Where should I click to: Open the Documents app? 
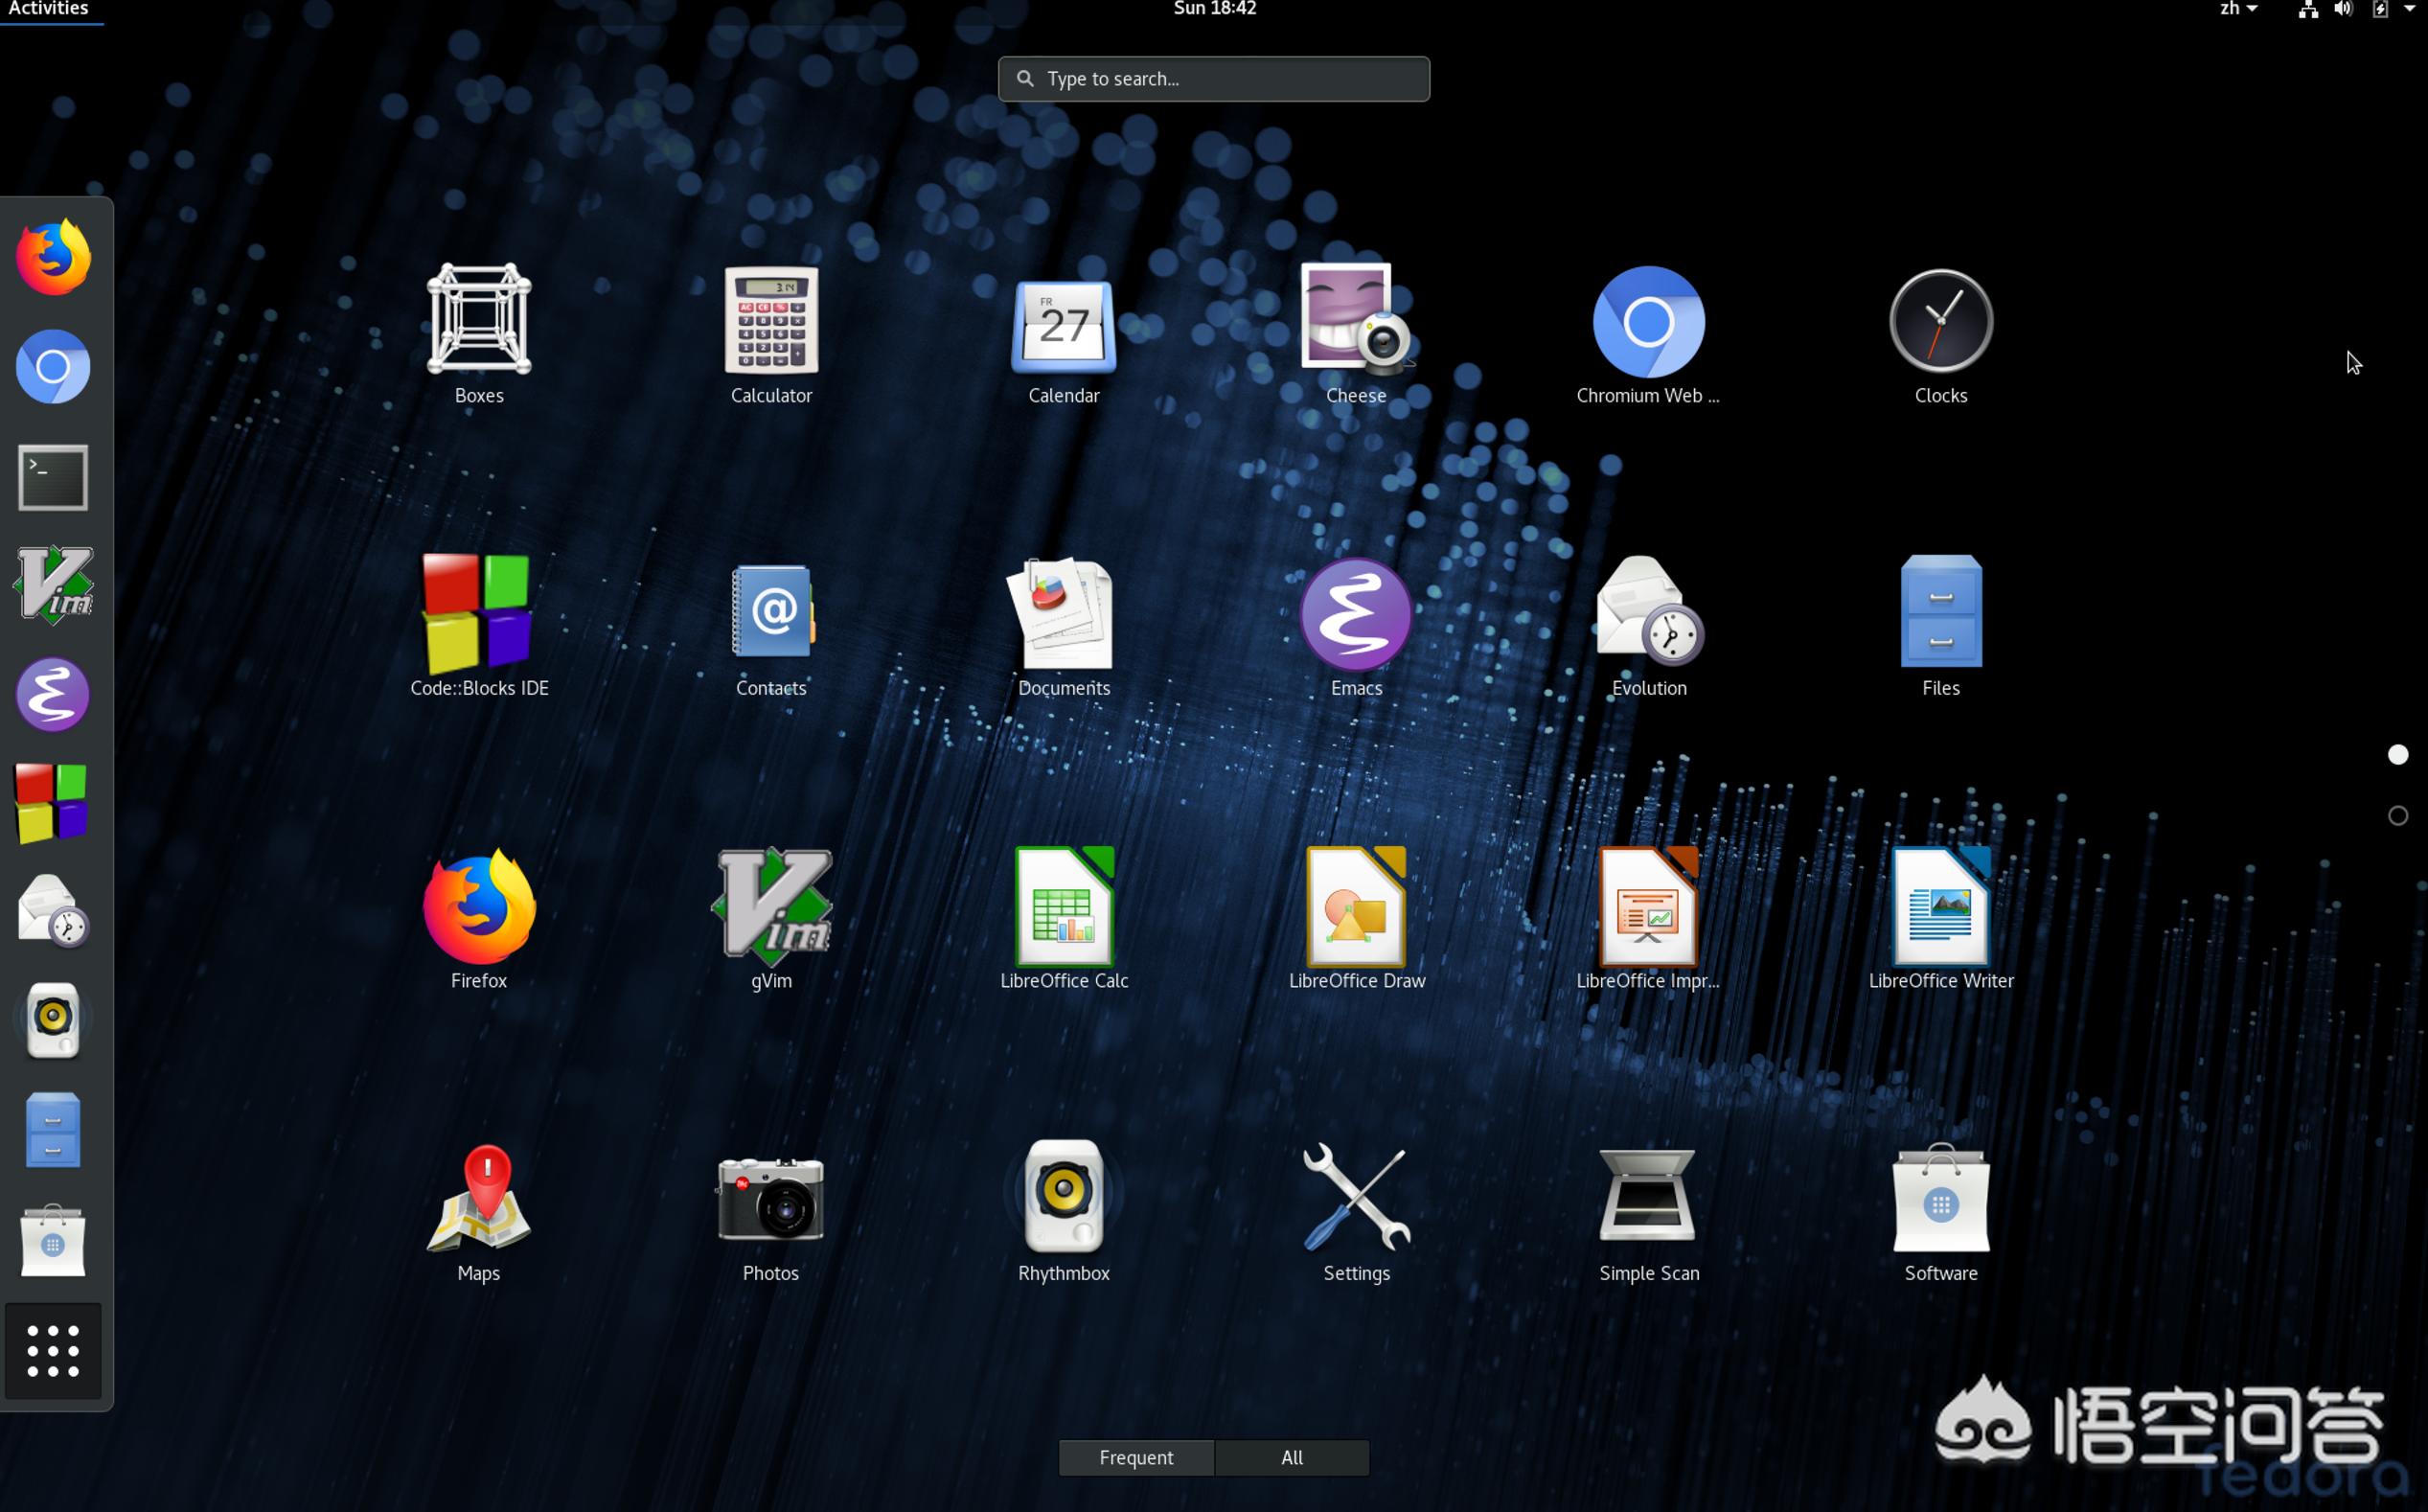(1063, 626)
